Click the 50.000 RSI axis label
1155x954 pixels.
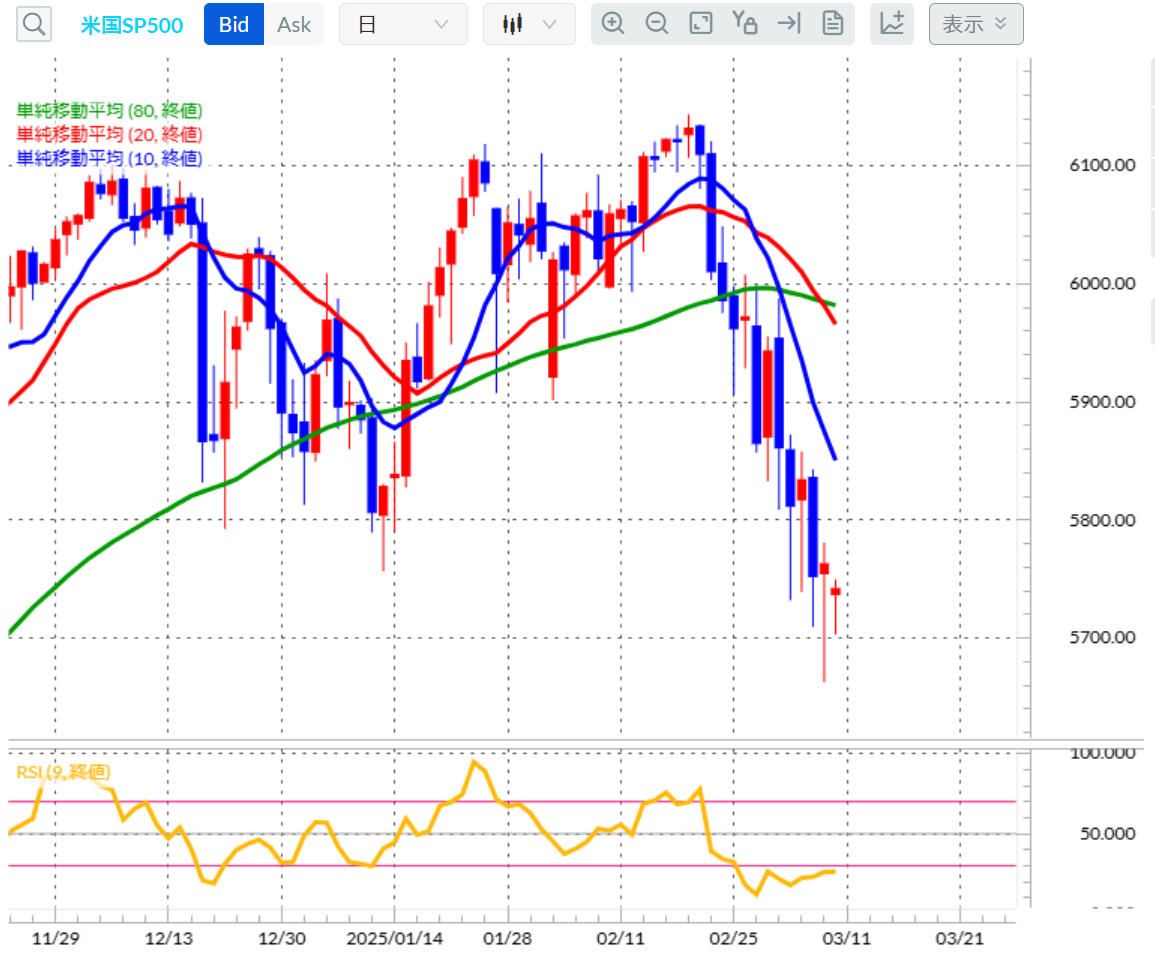(x=1107, y=833)
